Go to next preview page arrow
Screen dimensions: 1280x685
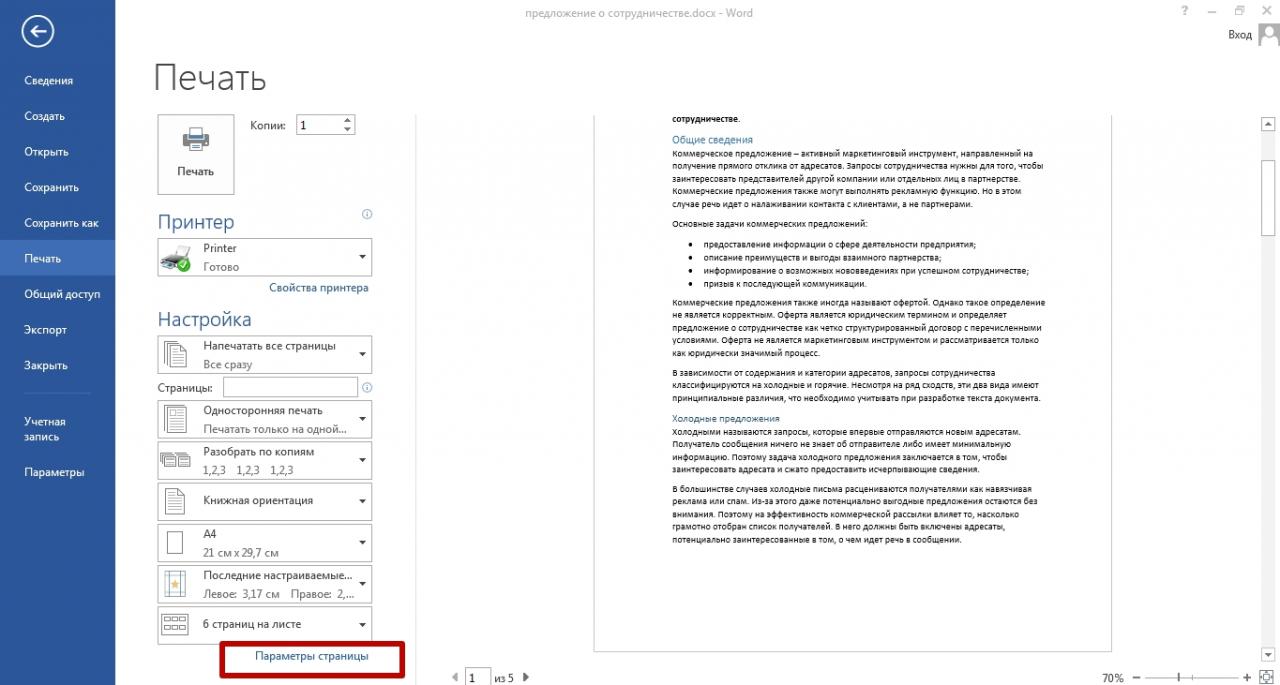coord(526,677)
